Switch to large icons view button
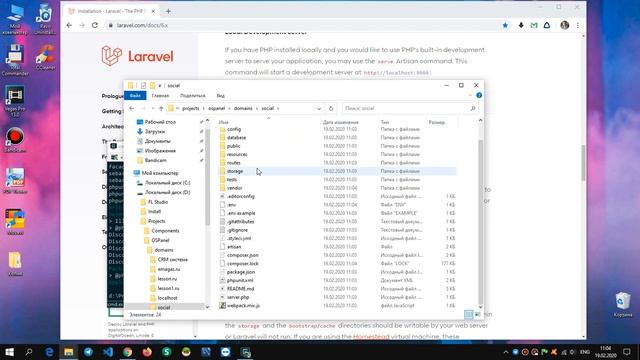Image resolution: width=640 pixels, height=360 pixels. point(478,314)
